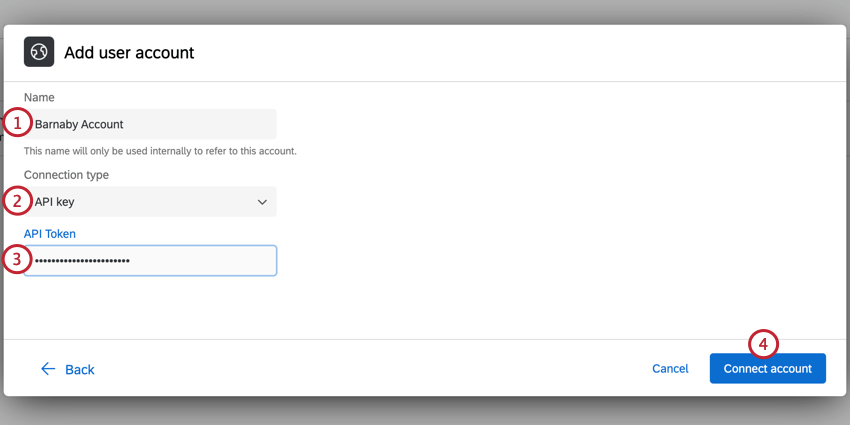Click into the masked API Token field
This screenshot has width=850, height=425.
(150, 261)
